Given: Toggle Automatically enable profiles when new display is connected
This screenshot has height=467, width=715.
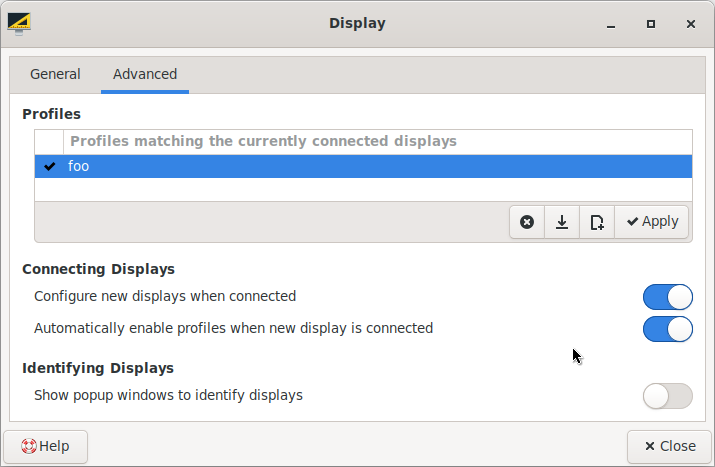Looking at the screenshot, I should tap(668, 329).
